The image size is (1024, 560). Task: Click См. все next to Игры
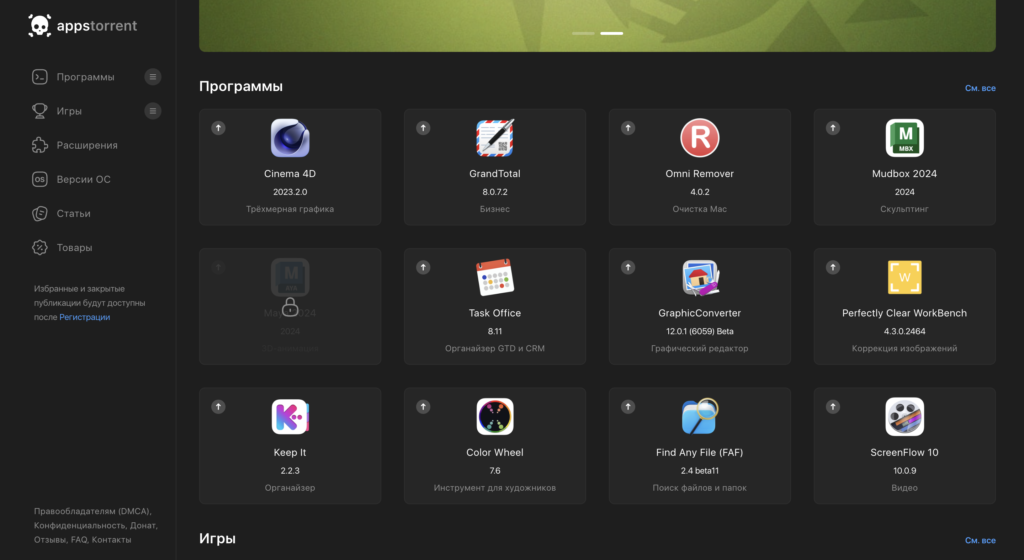tap(980, 540)
